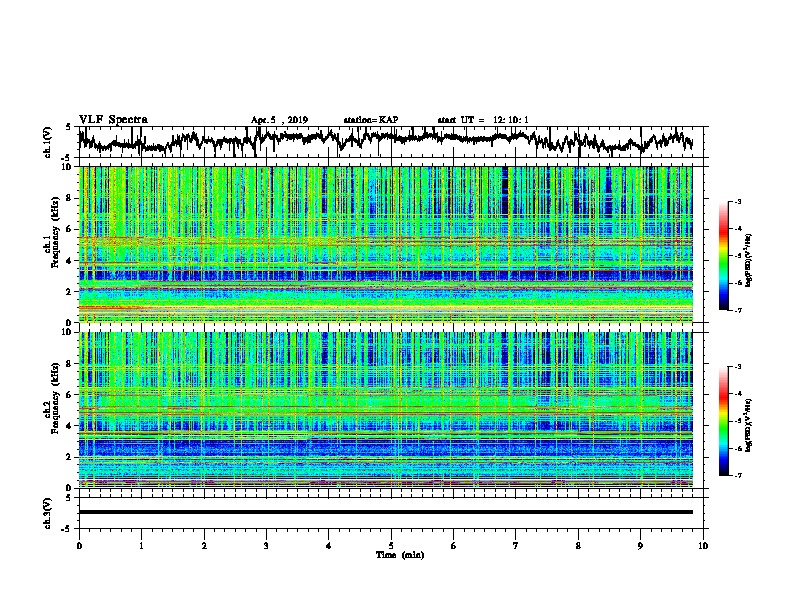Click the "ch.3(V)" axis label
The image size is (792, 612).
coord(48,514)
